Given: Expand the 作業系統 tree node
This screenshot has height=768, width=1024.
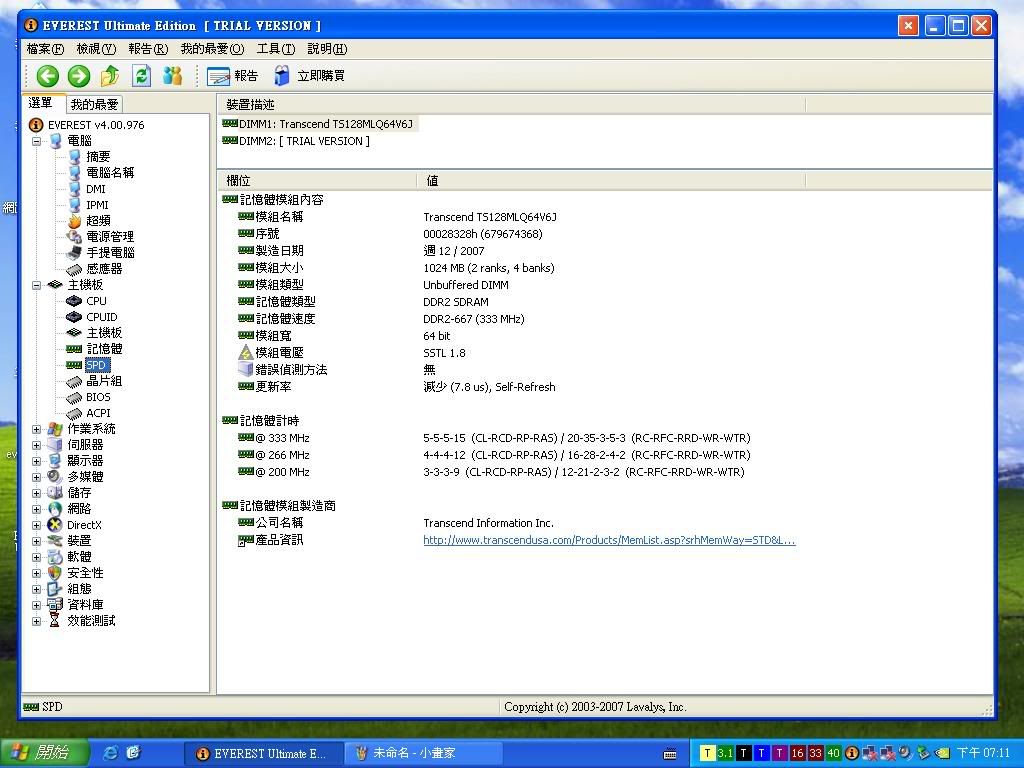Looking at the screenshot, I should [37, 429].
